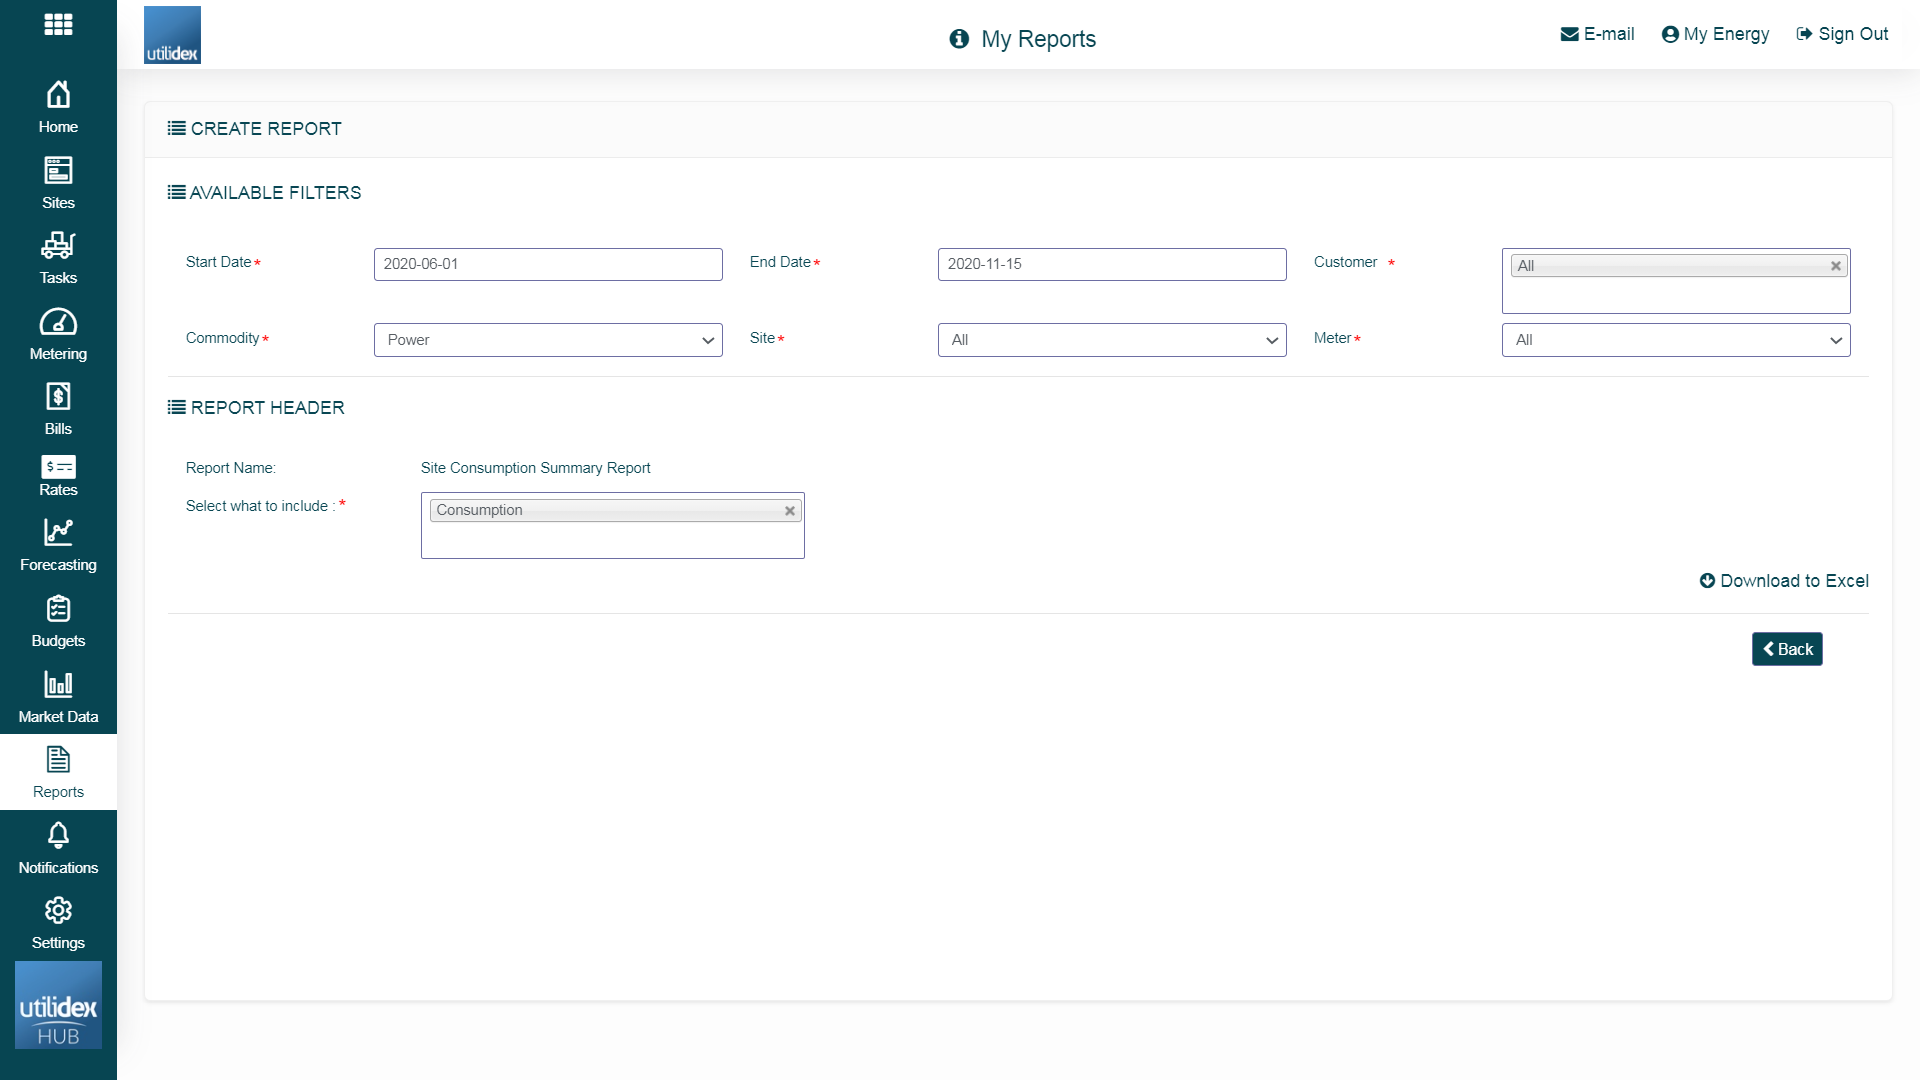
Task: Open Tasks section in sidebar
Action: coord(58,258)
